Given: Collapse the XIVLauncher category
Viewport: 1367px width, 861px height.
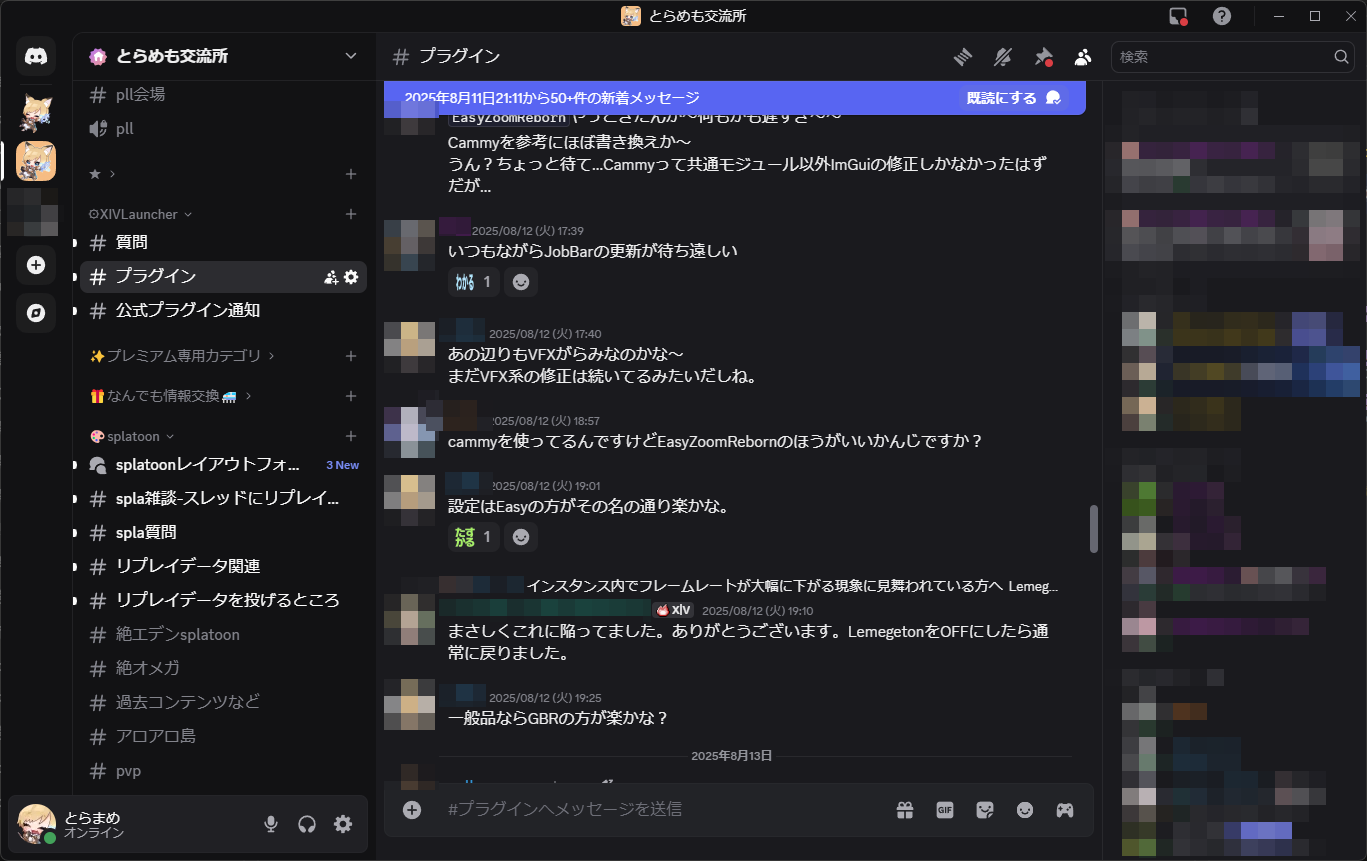Looking at the screenshot, I should click(x=140, y=214).
